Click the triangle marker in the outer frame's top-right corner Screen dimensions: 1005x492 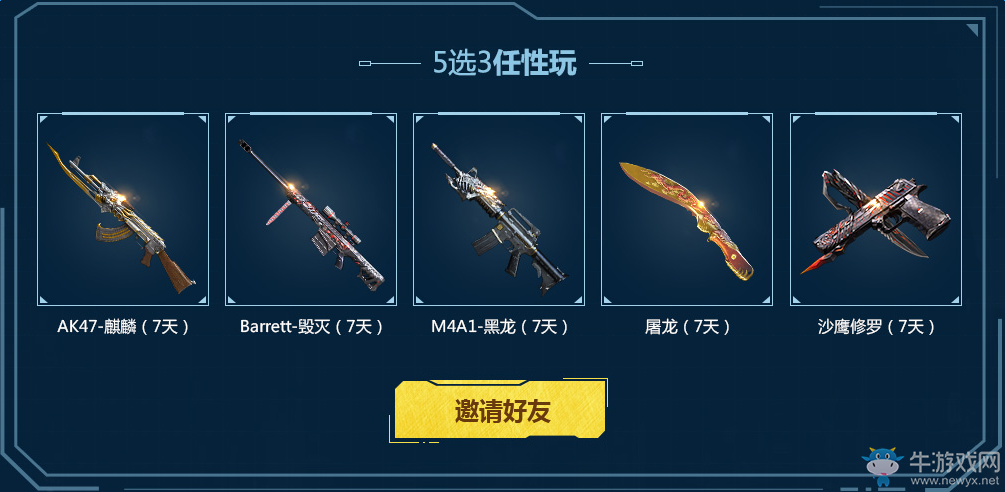pyautogui.click(x=974, y=29)
